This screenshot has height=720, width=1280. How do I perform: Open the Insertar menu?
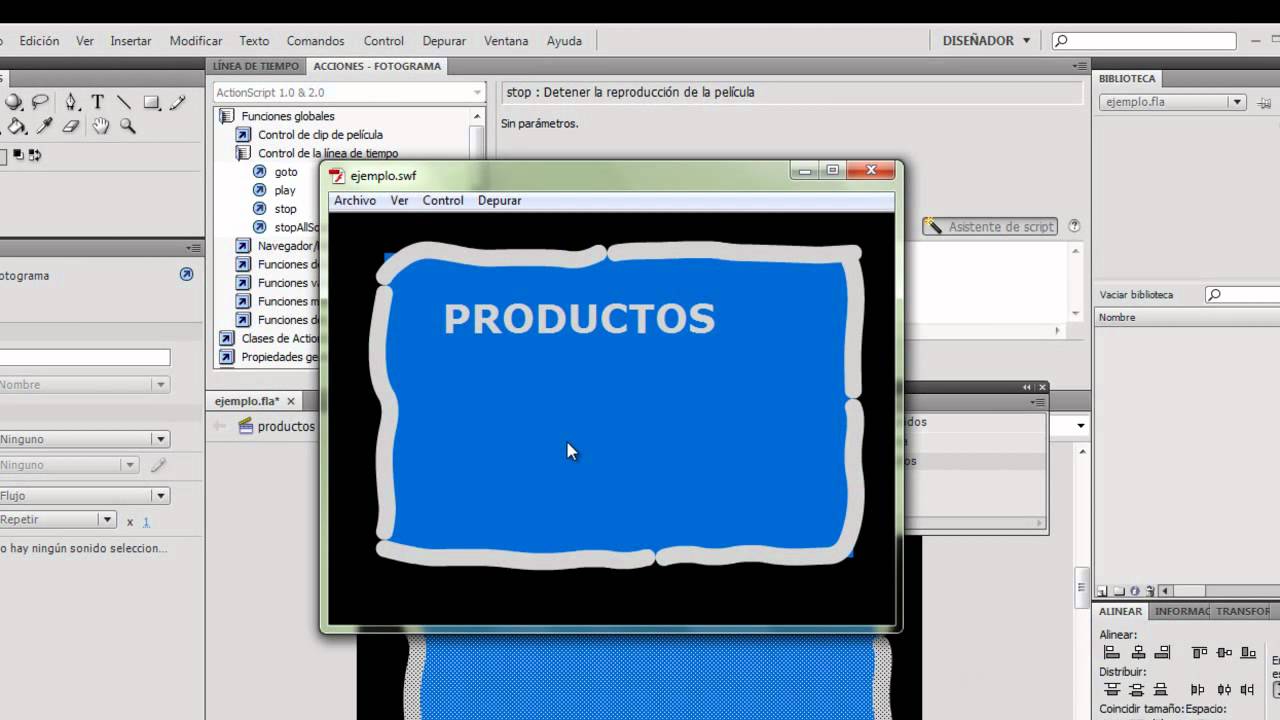click(131, 41)
